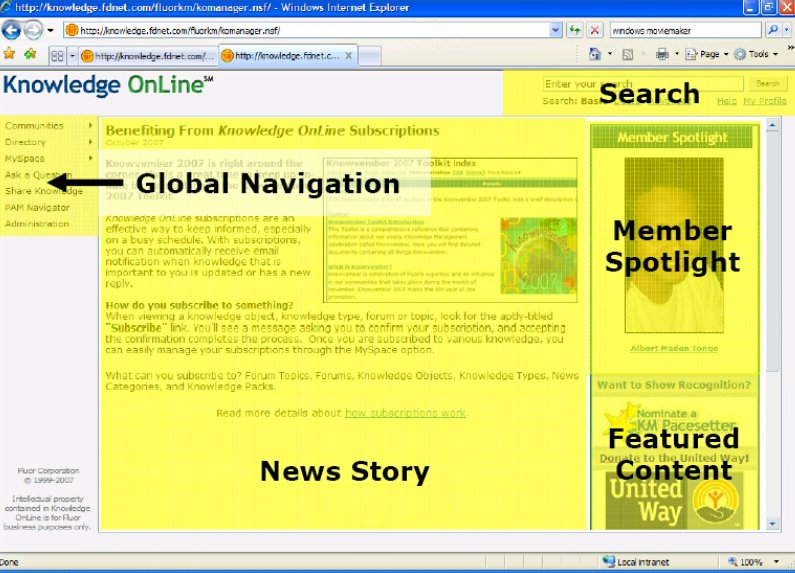Click the scrollbar up arrow

pyautogui.click(x=772, y=124)
